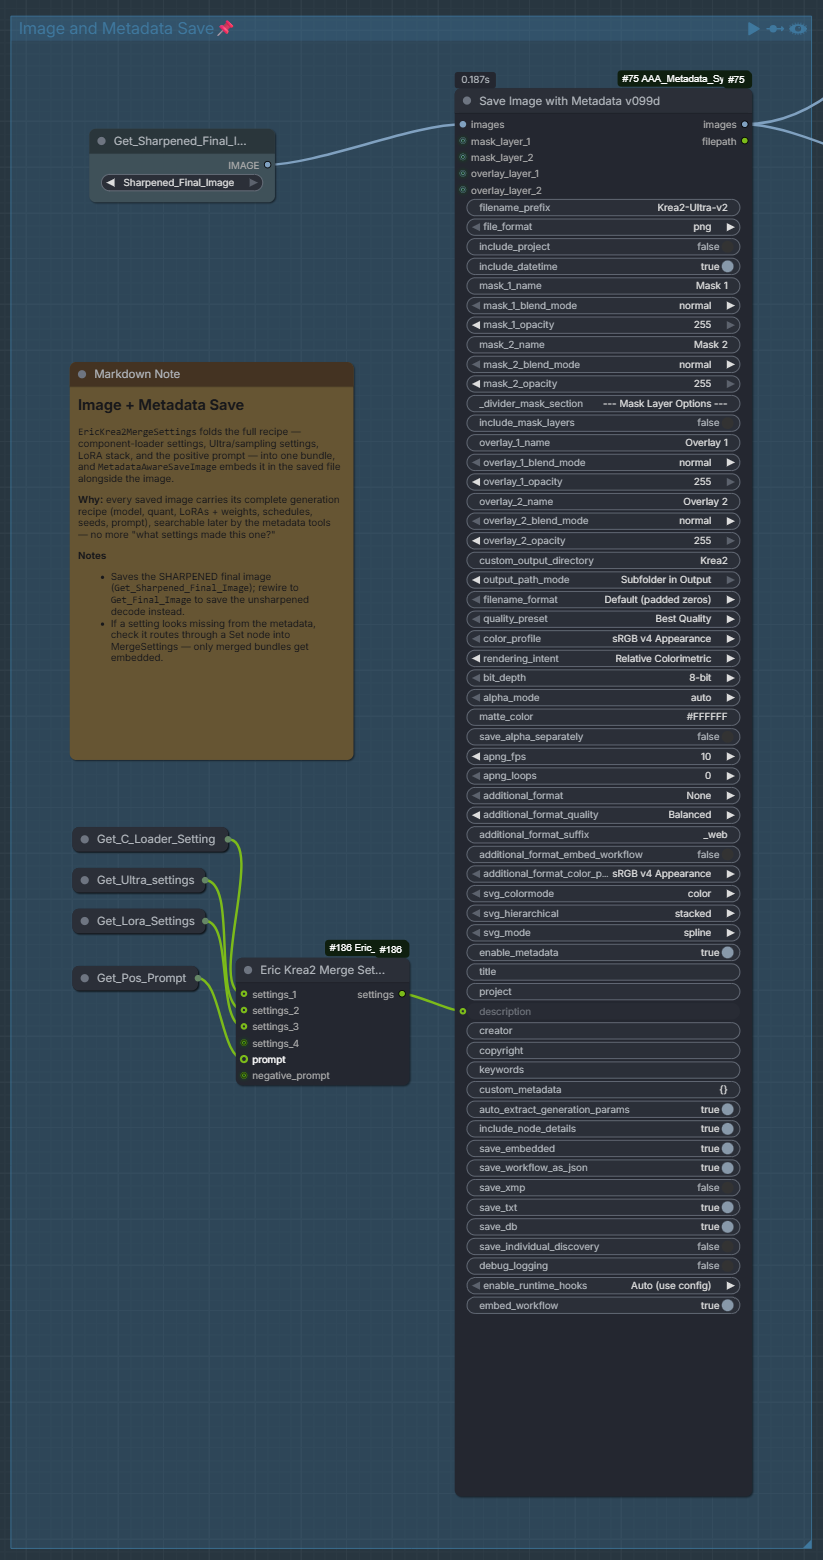Click the keywords text field
The image size is (823, 1560).
click(603, 1070)
